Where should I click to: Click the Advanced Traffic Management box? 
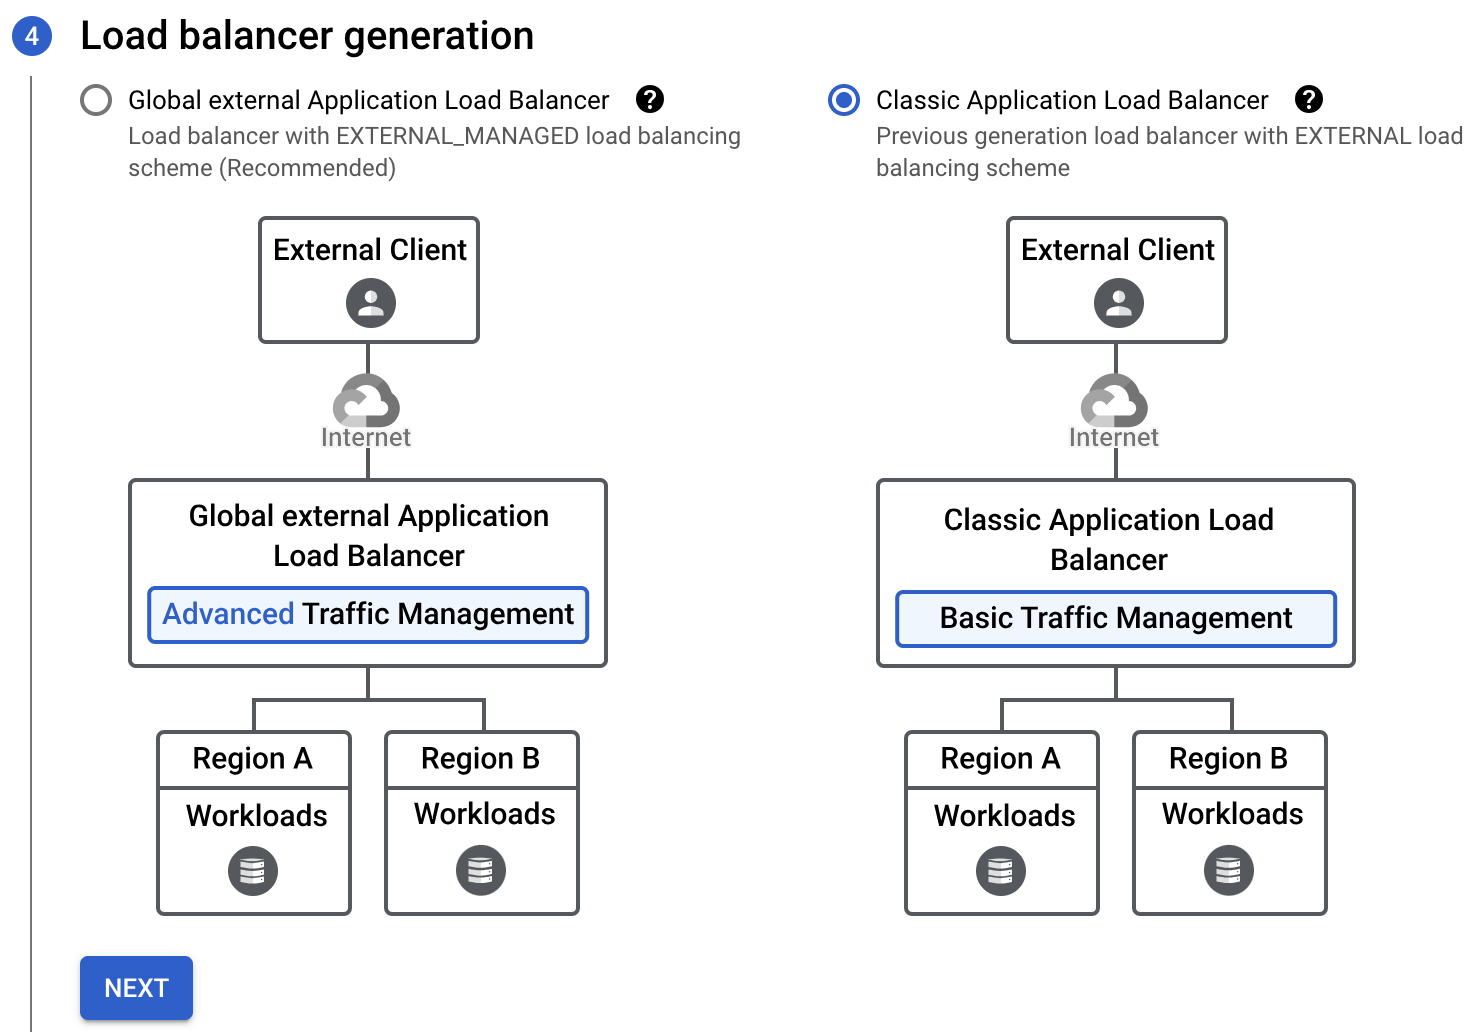[x=368, y=615]
